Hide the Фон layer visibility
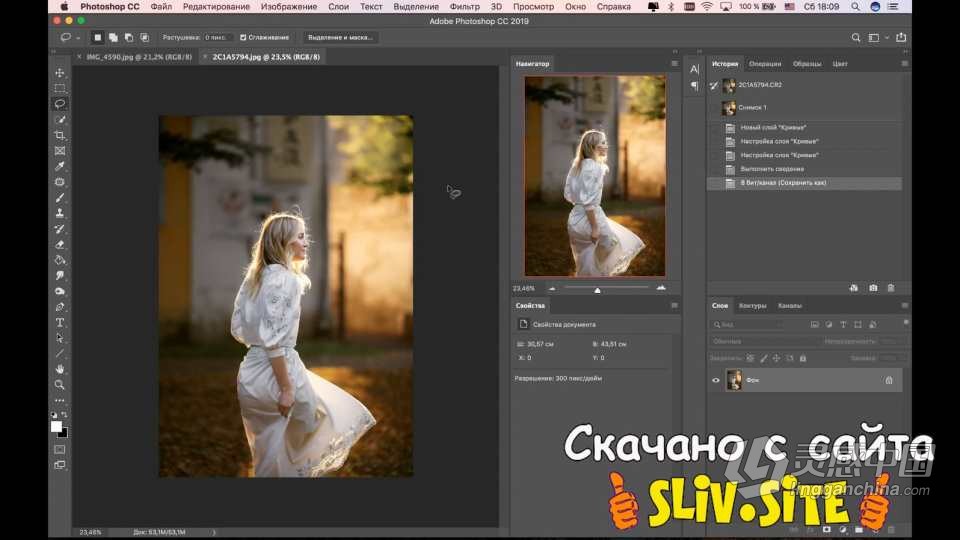The image size is (960, 540). 716,380
